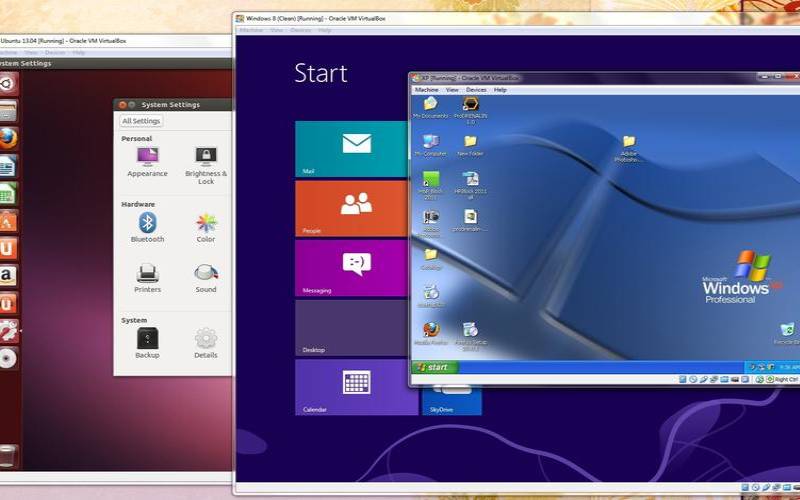
Task: Click the XP system tray clock
Action: pyautogui.click(x=790, y=367)
